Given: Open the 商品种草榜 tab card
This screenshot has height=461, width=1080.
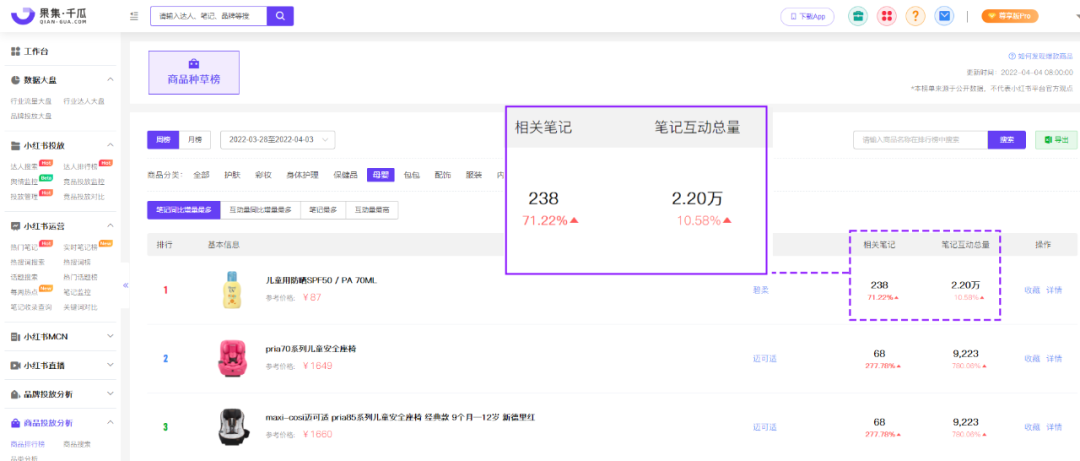Looking at the screenshot, I should coord(193,72).
